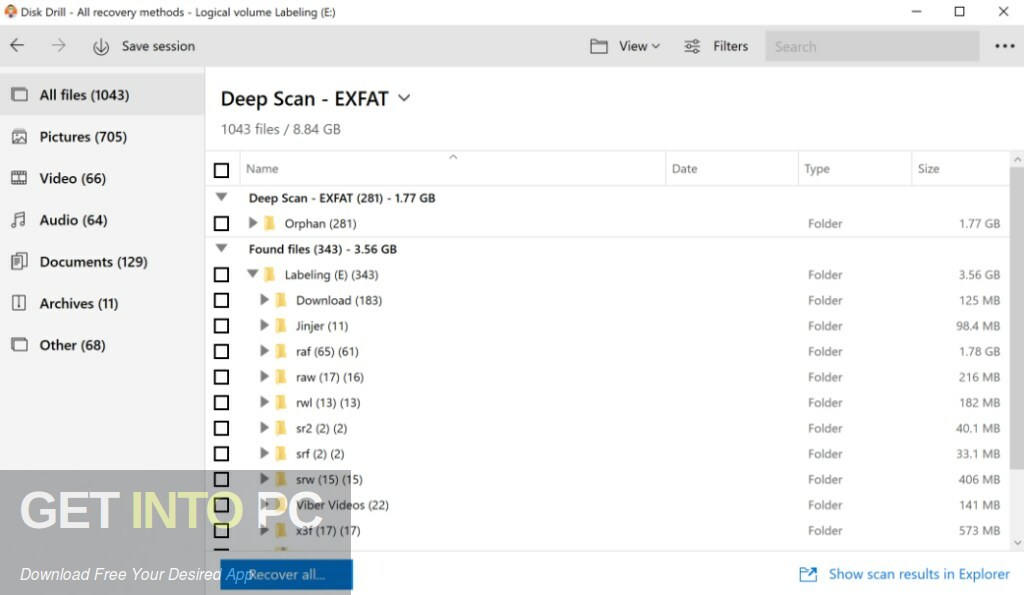Sort by the Date column header
This screenshot has height=595, width=1024.
(732, 169)
